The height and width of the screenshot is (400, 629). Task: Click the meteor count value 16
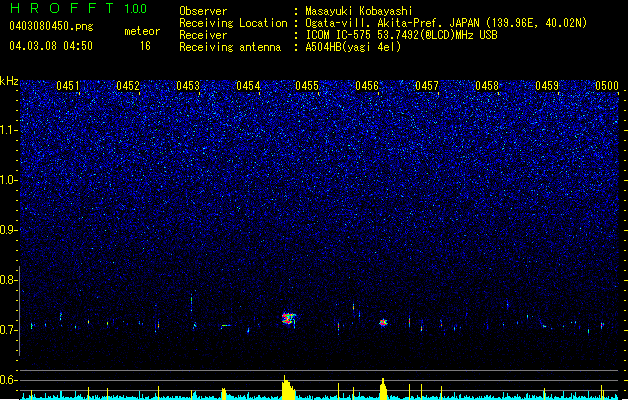145,46
